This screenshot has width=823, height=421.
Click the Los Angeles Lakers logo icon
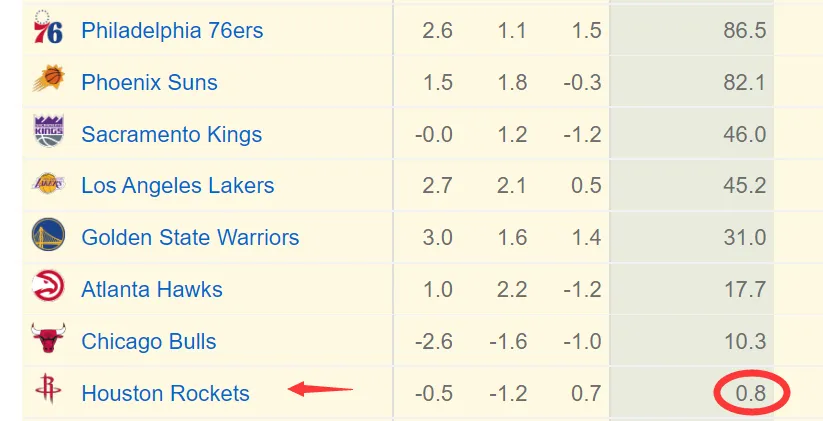point(48,184)
